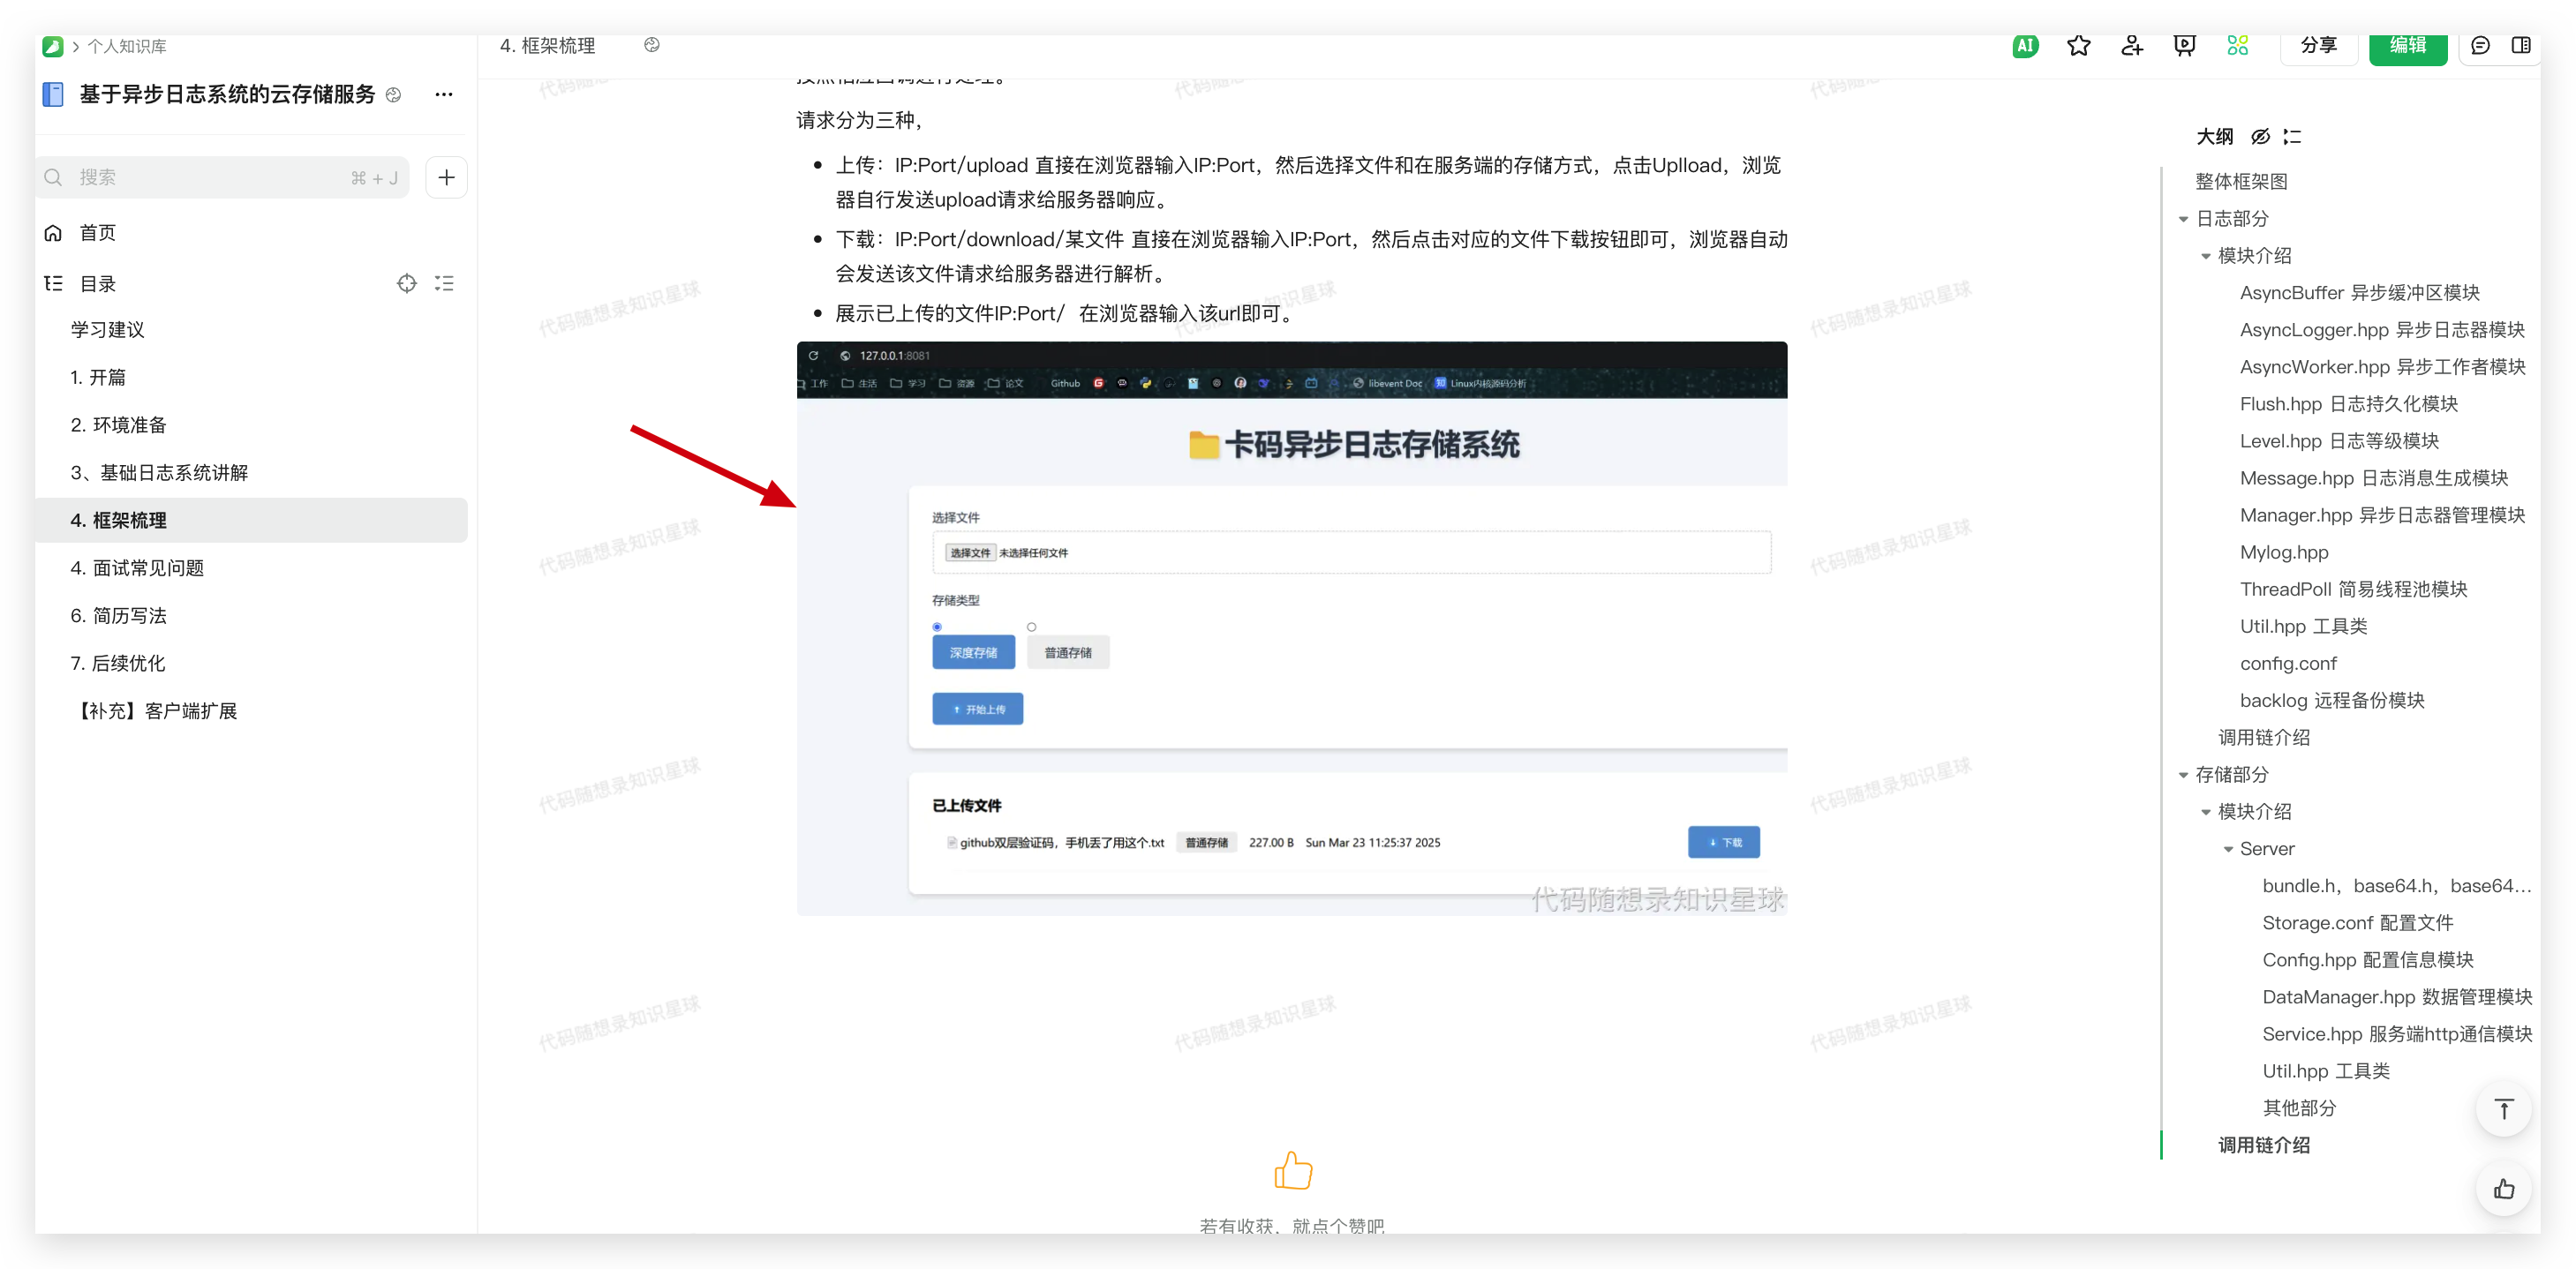Like the article with center thumbs-up

click(1292, 1170)
